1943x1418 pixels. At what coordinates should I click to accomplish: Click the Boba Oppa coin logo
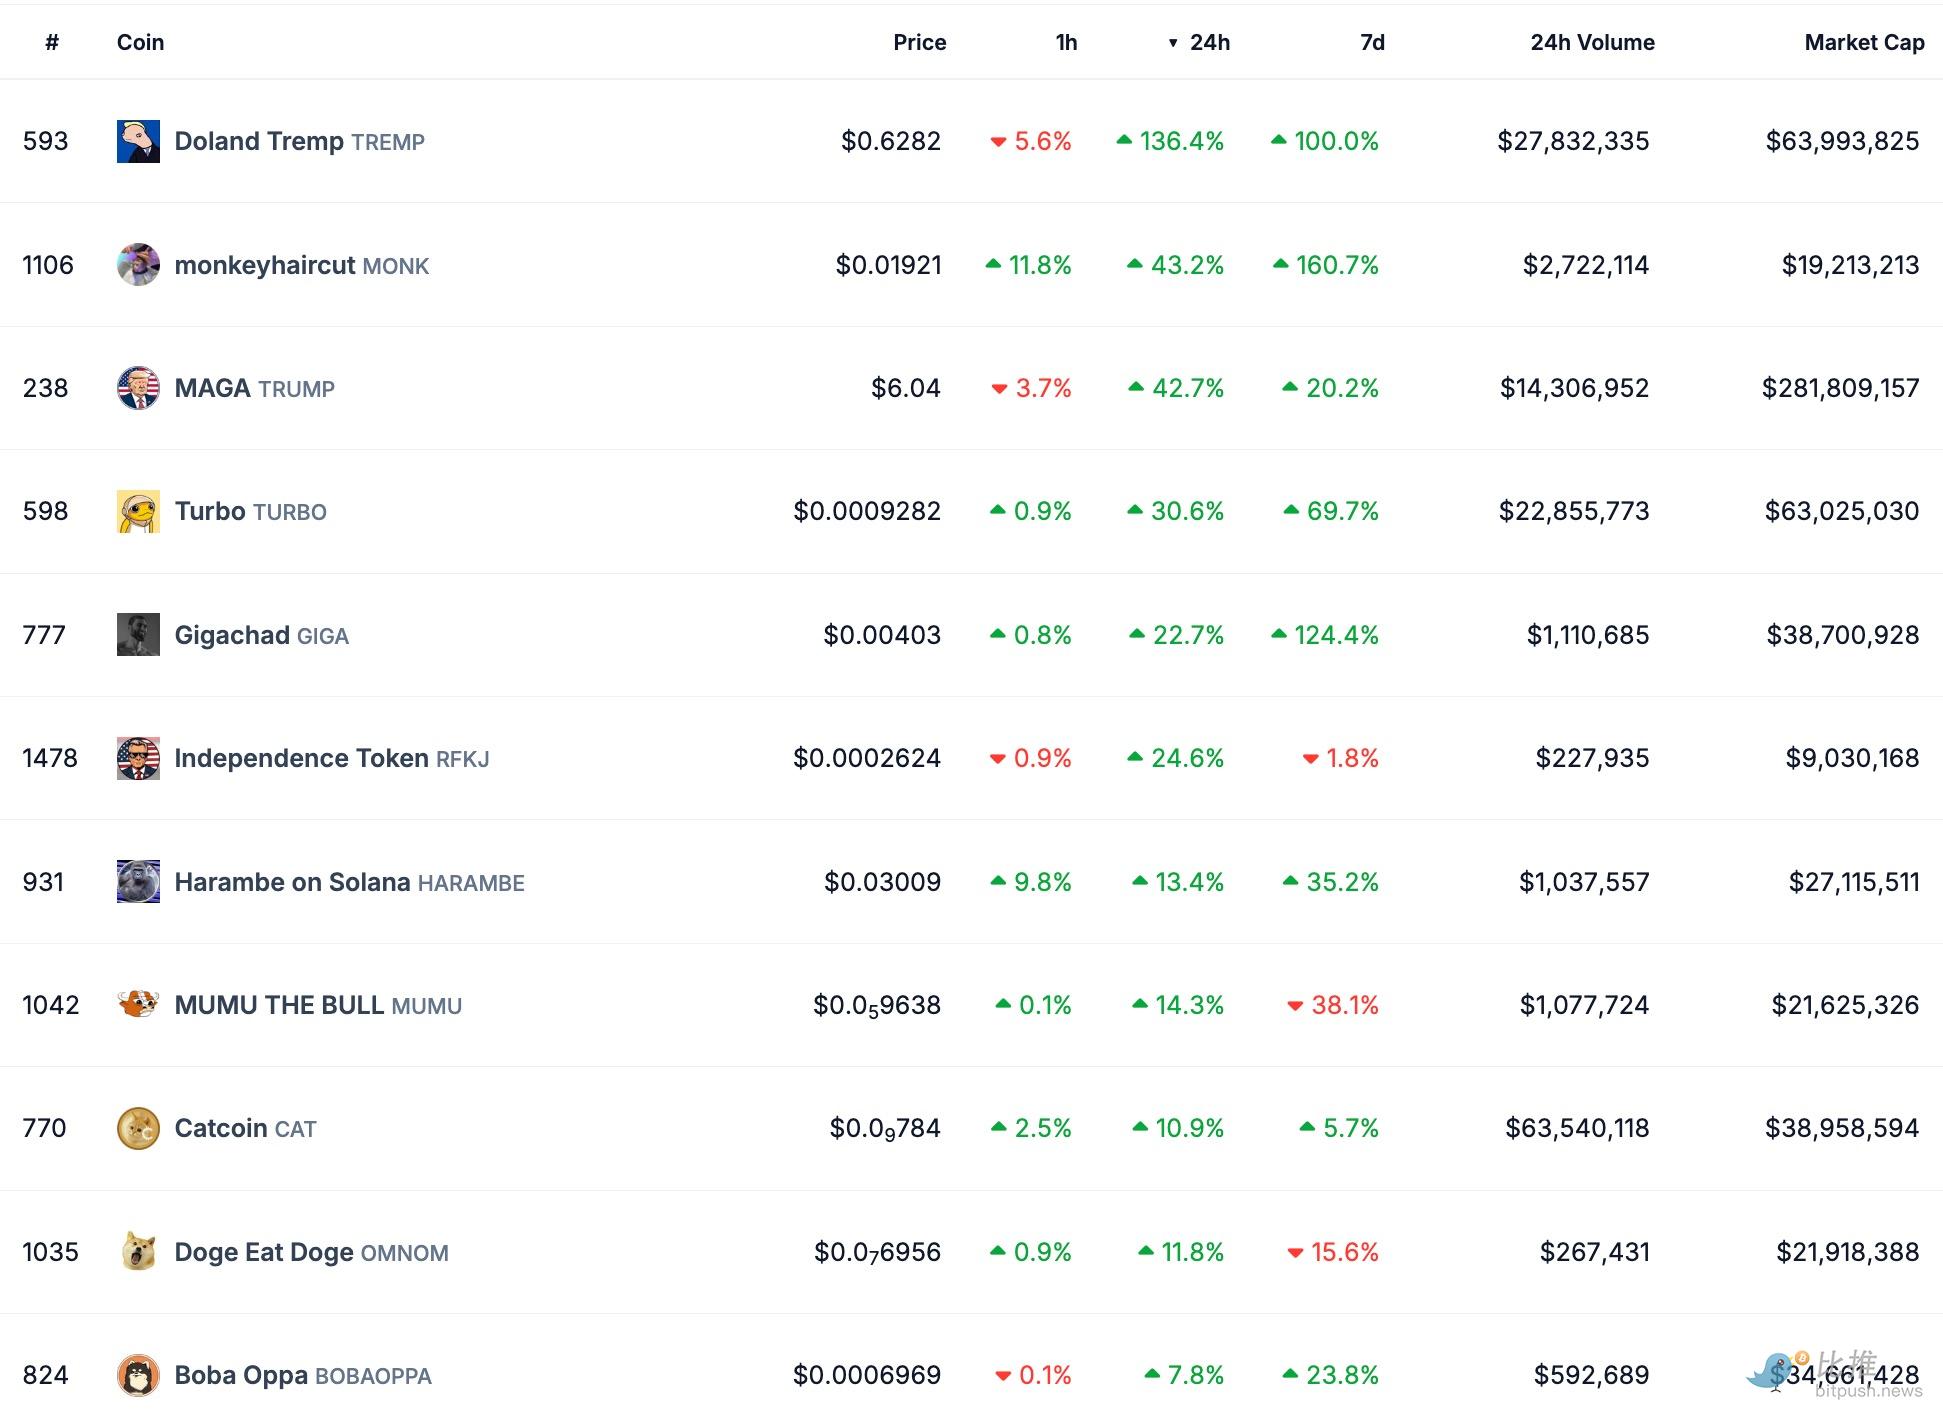pos(138,1375)
